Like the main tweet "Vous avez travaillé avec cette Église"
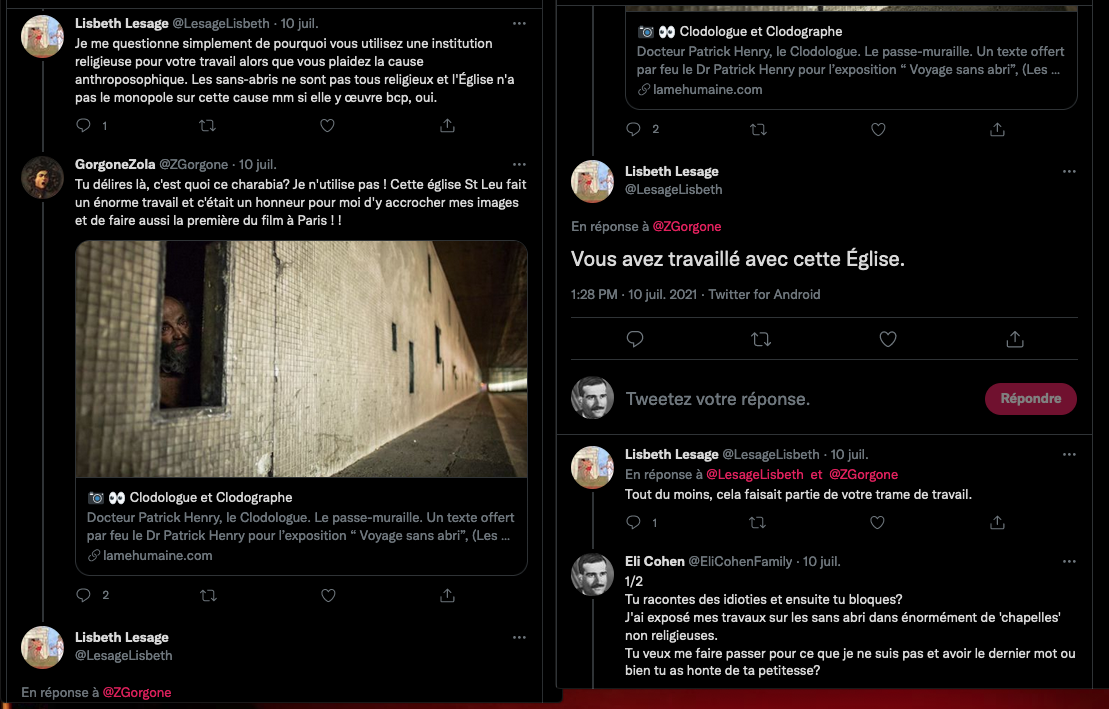 (887, 339)
